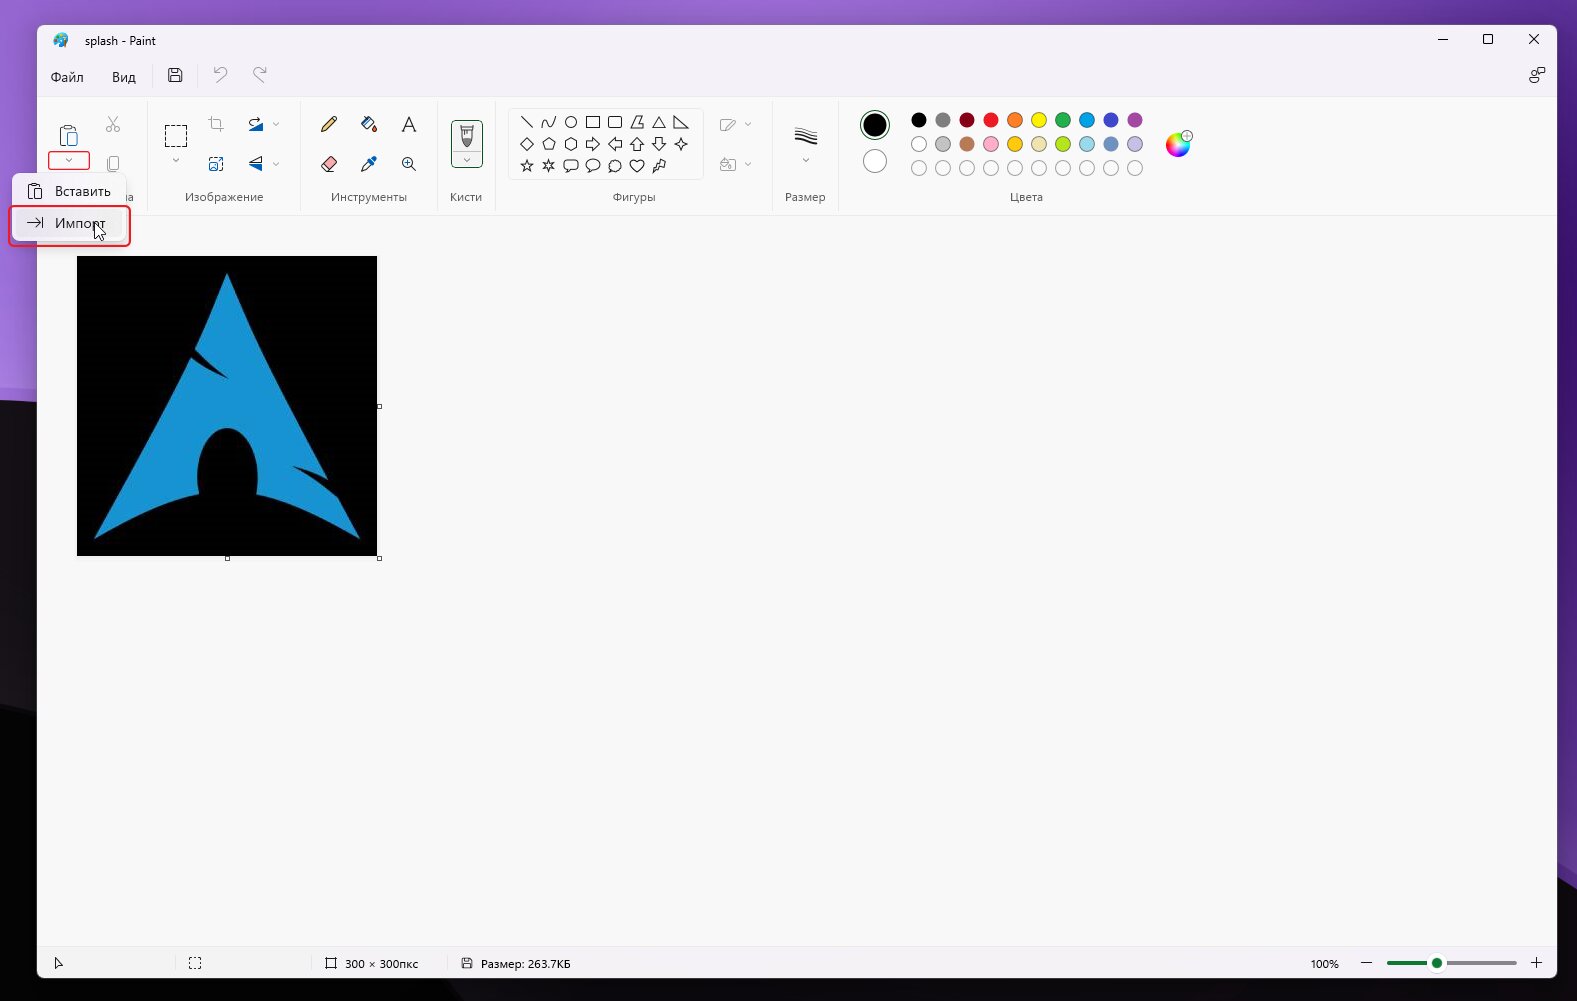
Task: Select the Fill bucket tool
Action: [x=369, y=124]
